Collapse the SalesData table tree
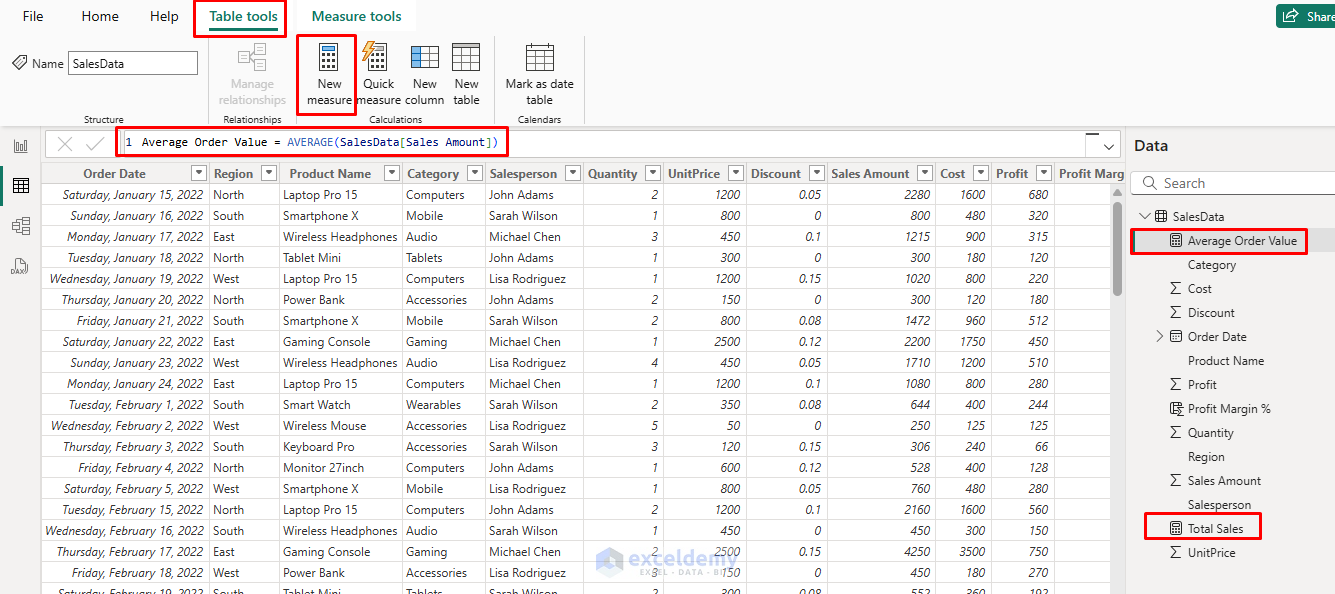Screen dimensions: 1335x594 (x=1144, y=216)
